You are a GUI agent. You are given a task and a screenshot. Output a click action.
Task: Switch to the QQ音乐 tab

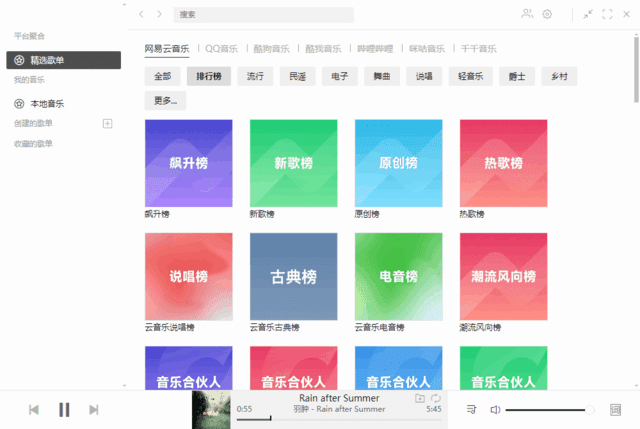pyautogui.click(x=221, y=49)
